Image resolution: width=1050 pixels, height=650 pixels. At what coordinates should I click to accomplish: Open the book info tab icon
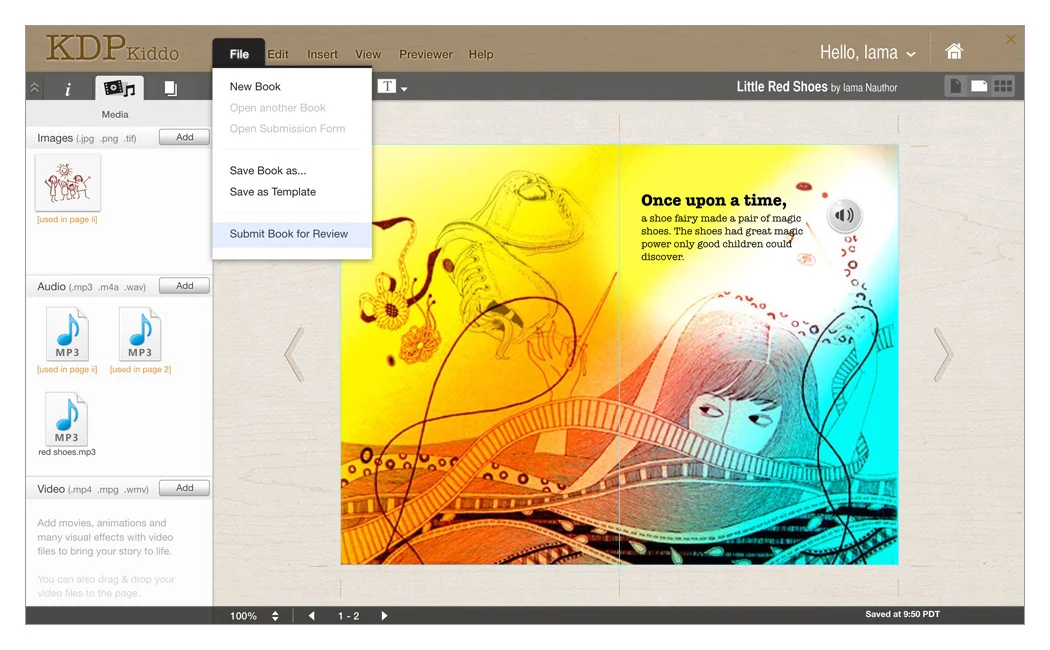pos(68,89)
